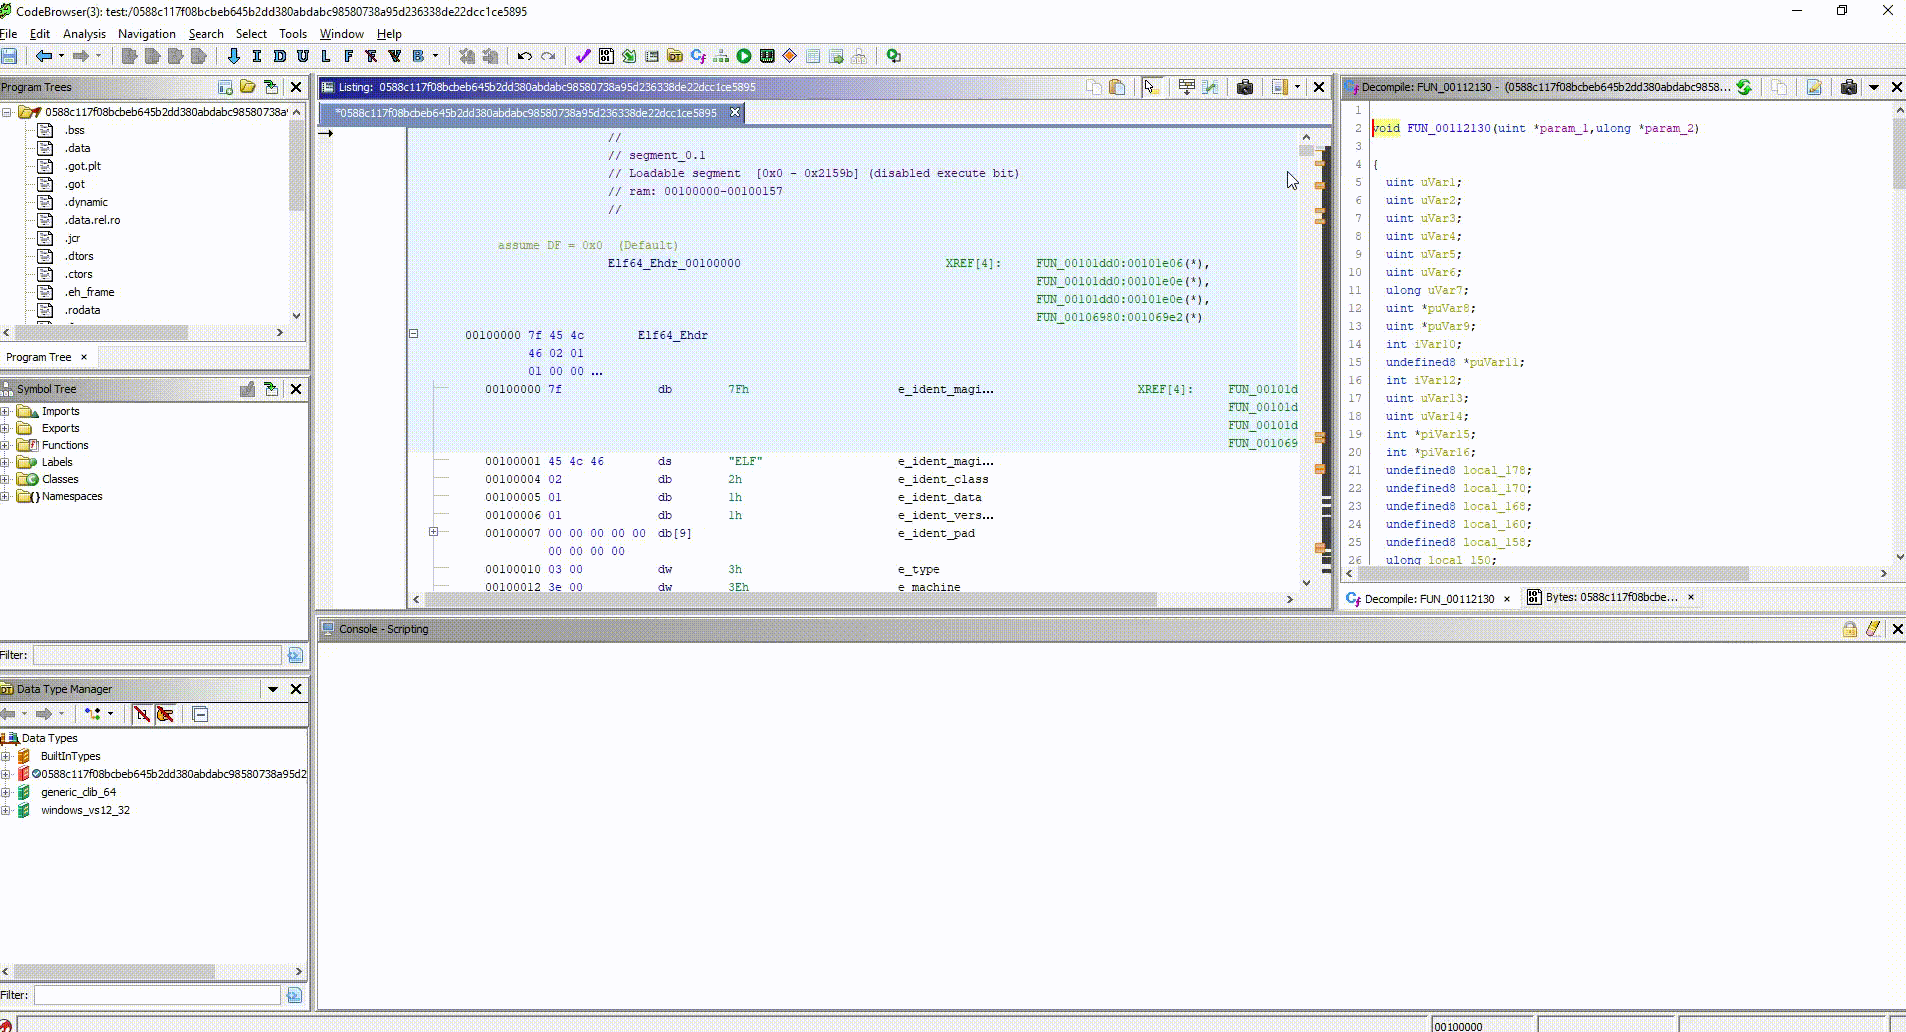Paste into the Listing via the clipboard icon
1906x1032 pixels.
1117,87
